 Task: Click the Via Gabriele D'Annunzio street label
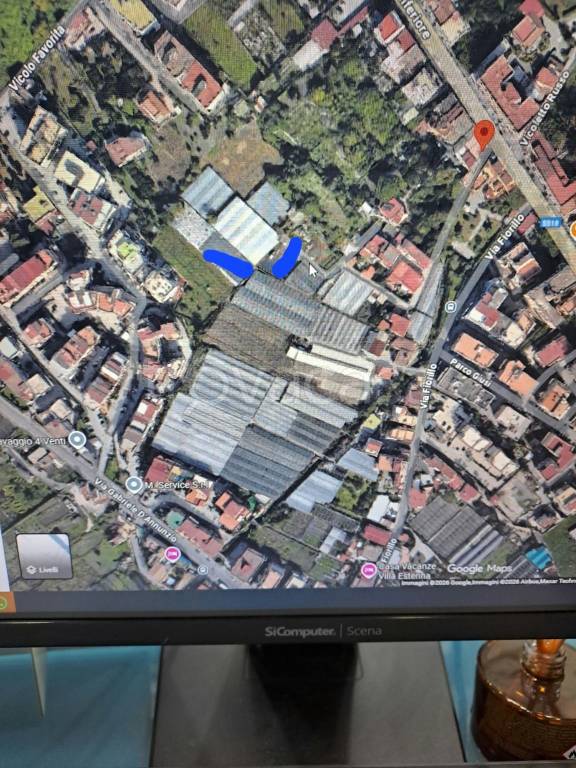point(136,510)
